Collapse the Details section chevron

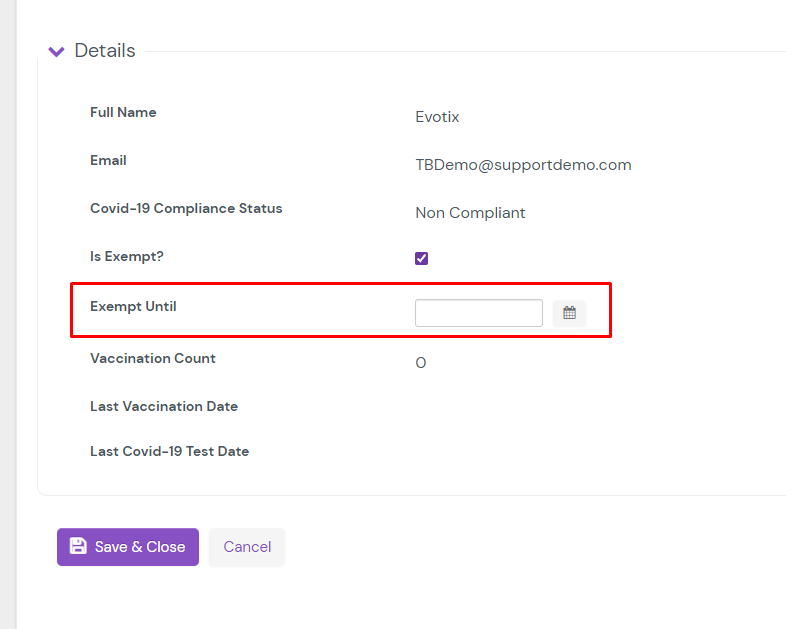pos(57,51)
